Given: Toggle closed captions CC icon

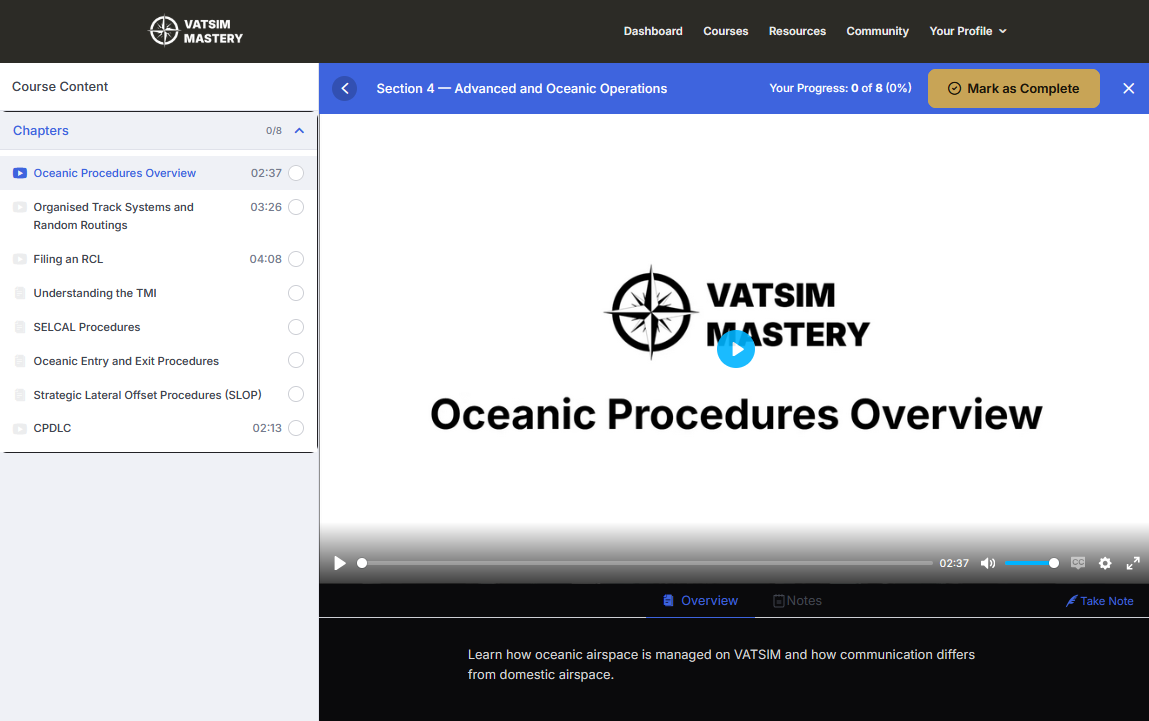Looking at the screenshot, I should pyautogui.click(x=1078, y=563).
